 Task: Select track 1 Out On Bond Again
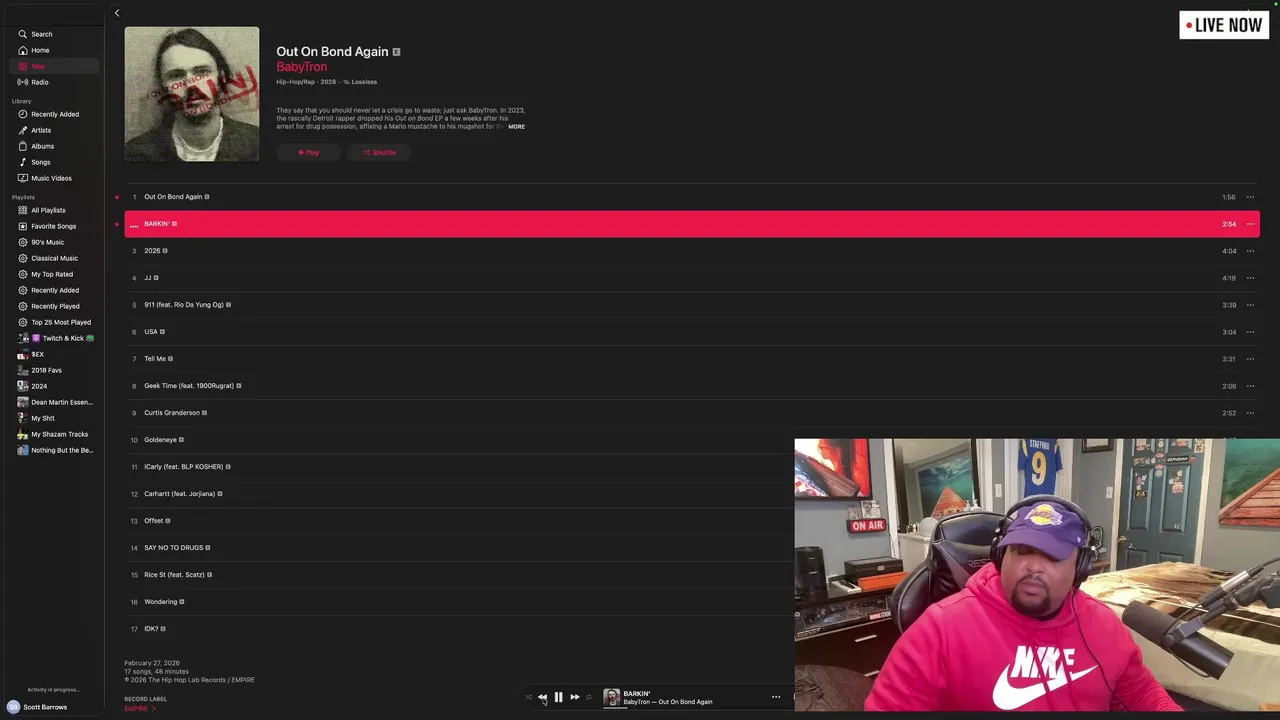click(692, 197)
